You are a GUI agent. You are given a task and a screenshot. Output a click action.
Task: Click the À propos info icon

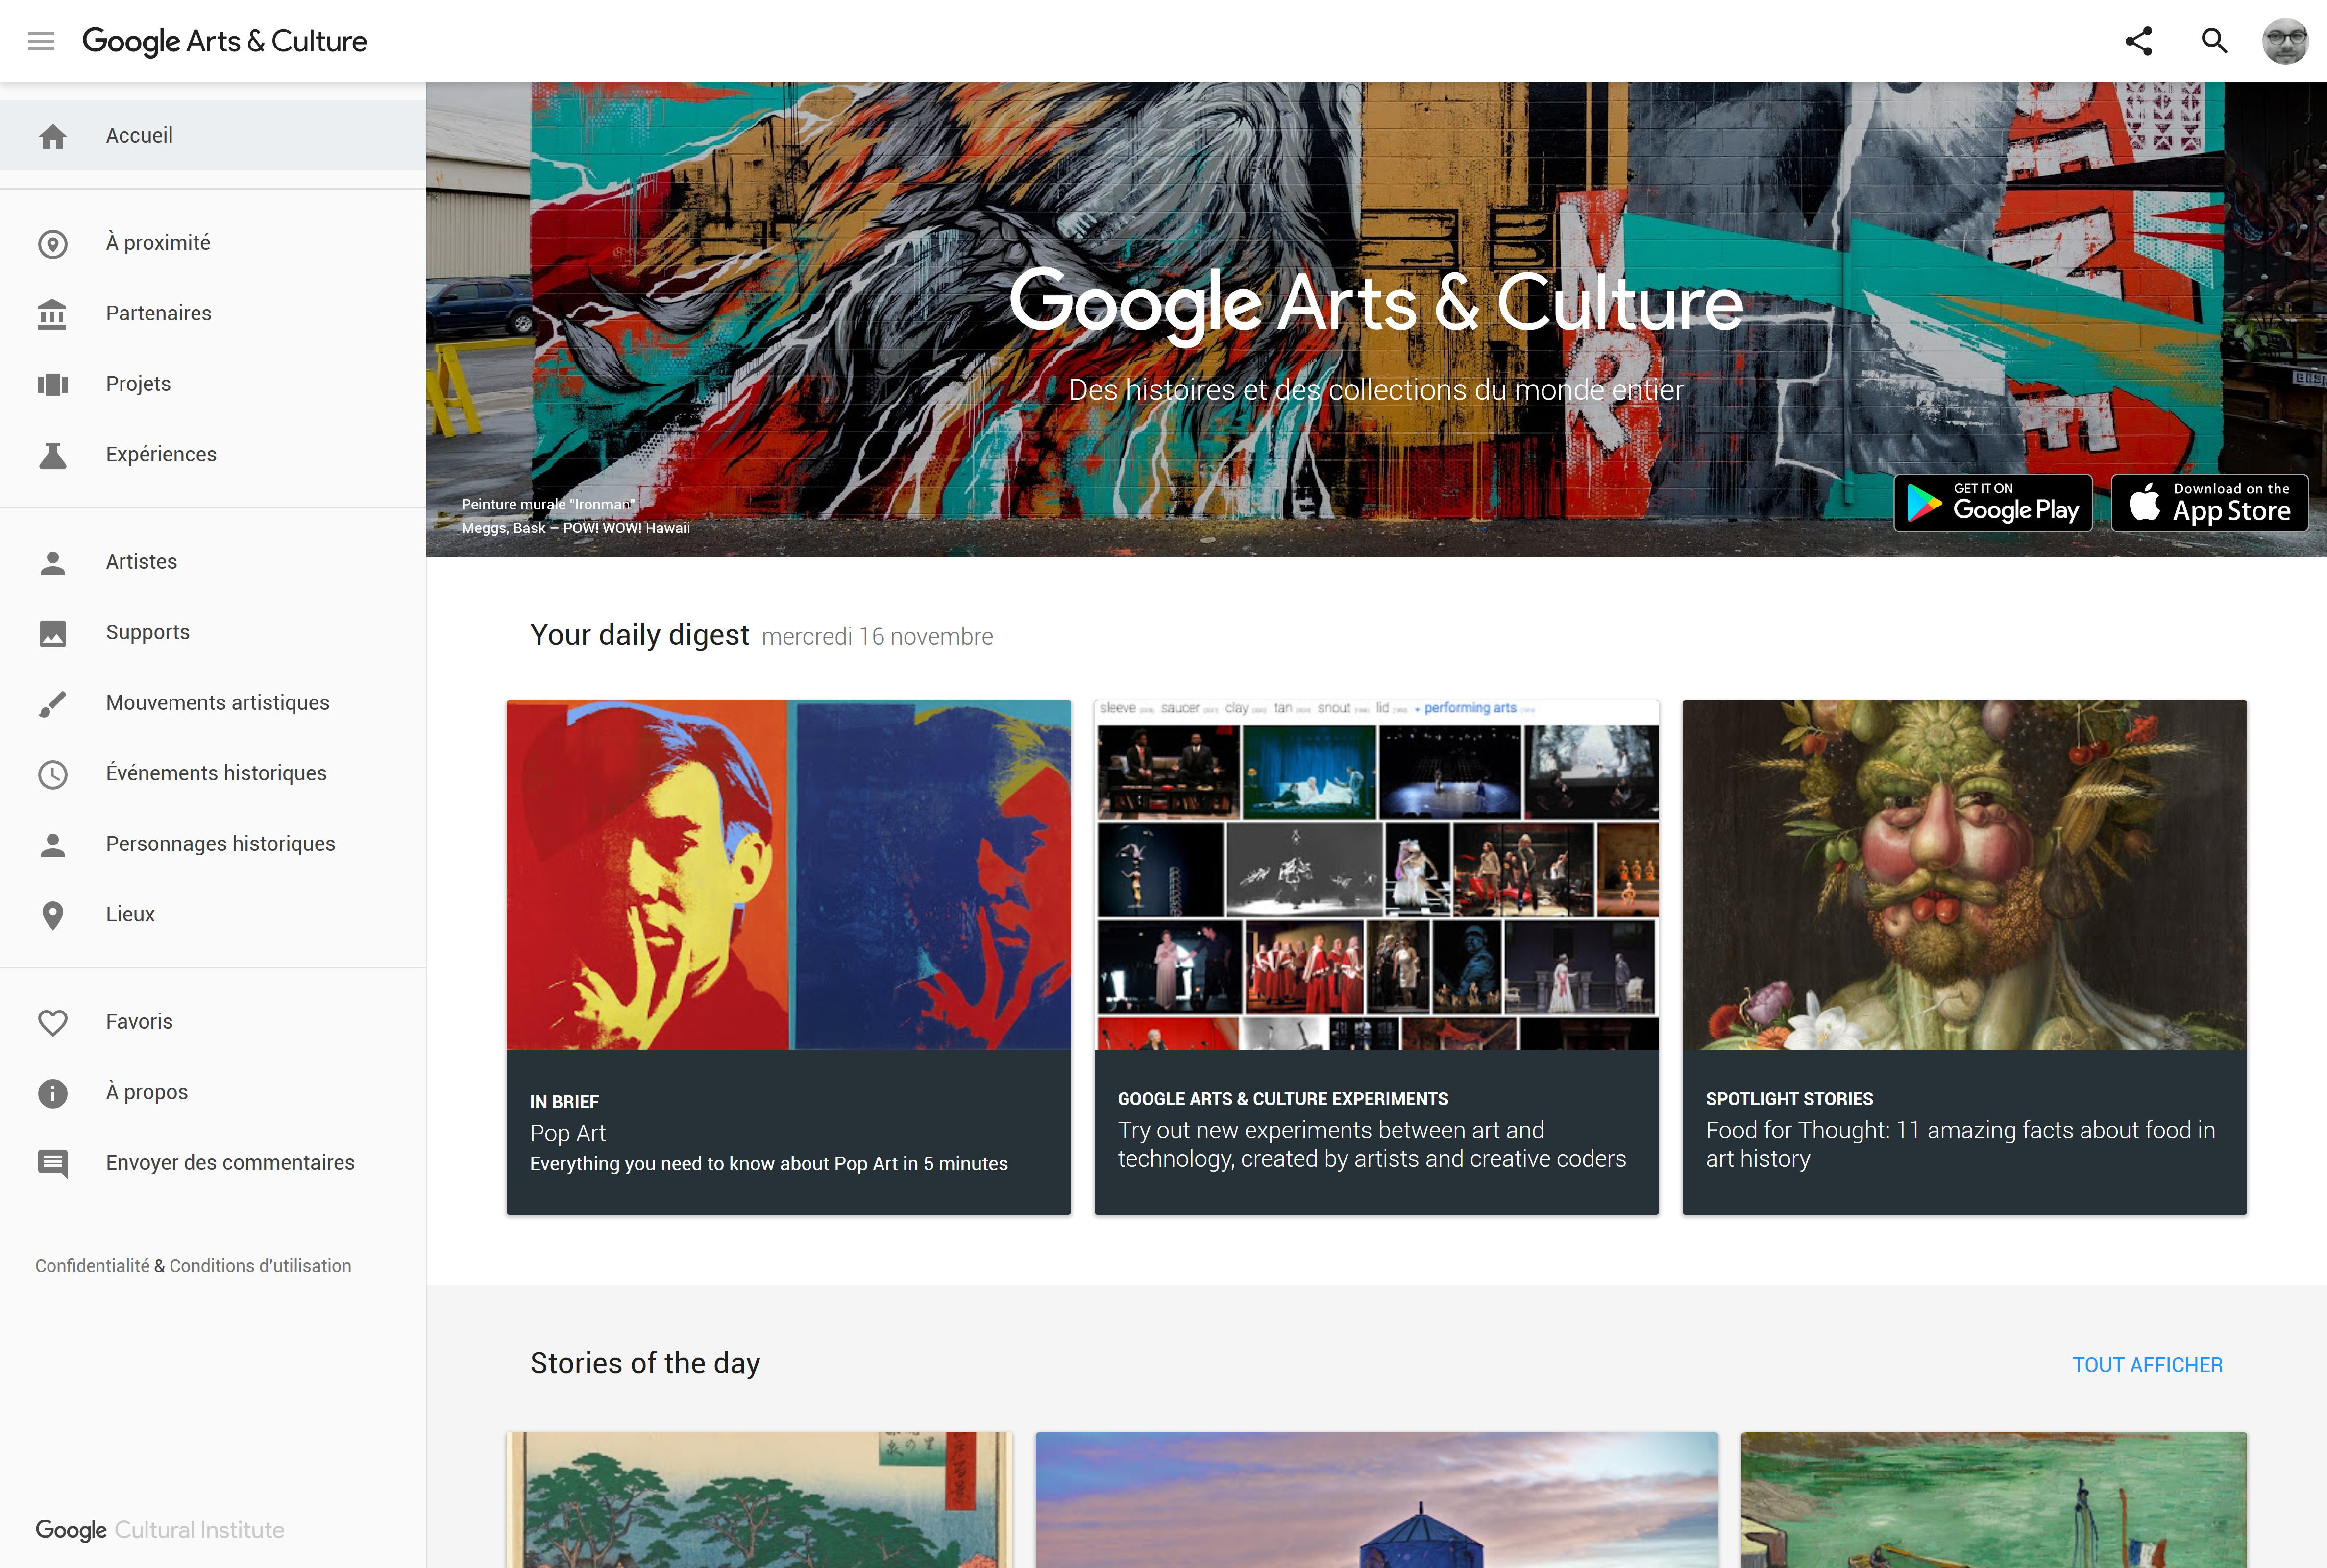pyautogui.click(x=53, y=1093)
